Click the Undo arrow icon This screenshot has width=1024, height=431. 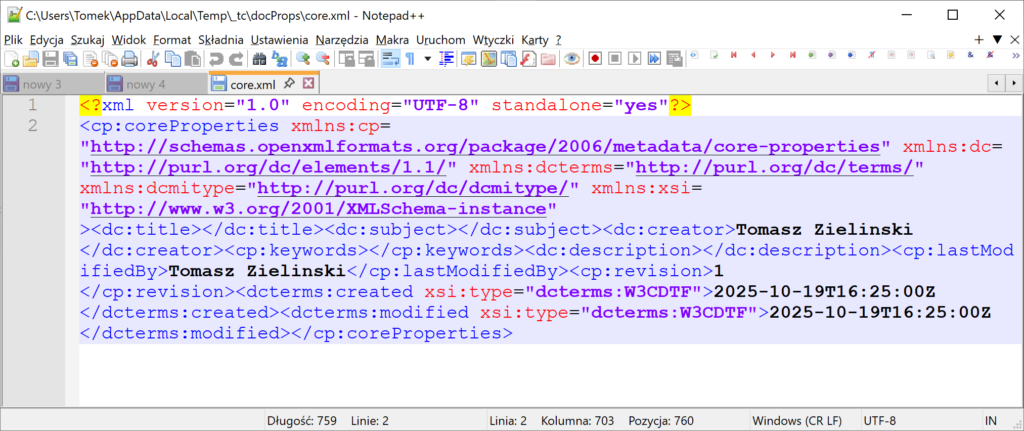215,59
